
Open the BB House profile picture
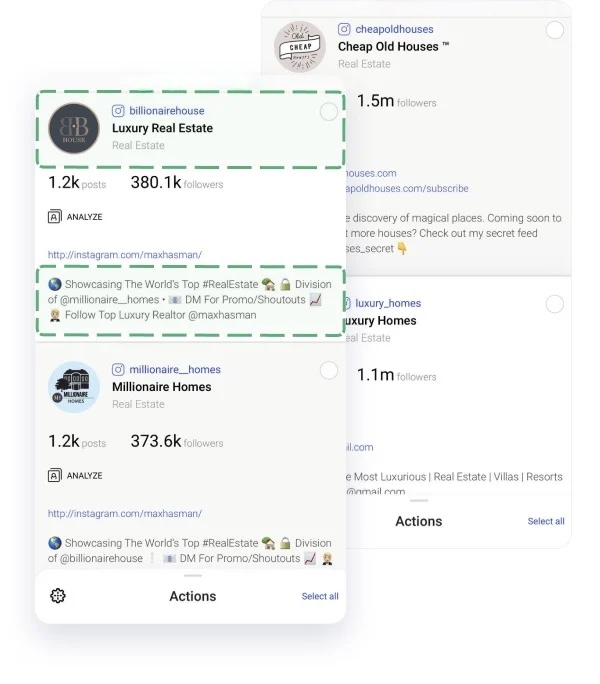tap(73, 129)
